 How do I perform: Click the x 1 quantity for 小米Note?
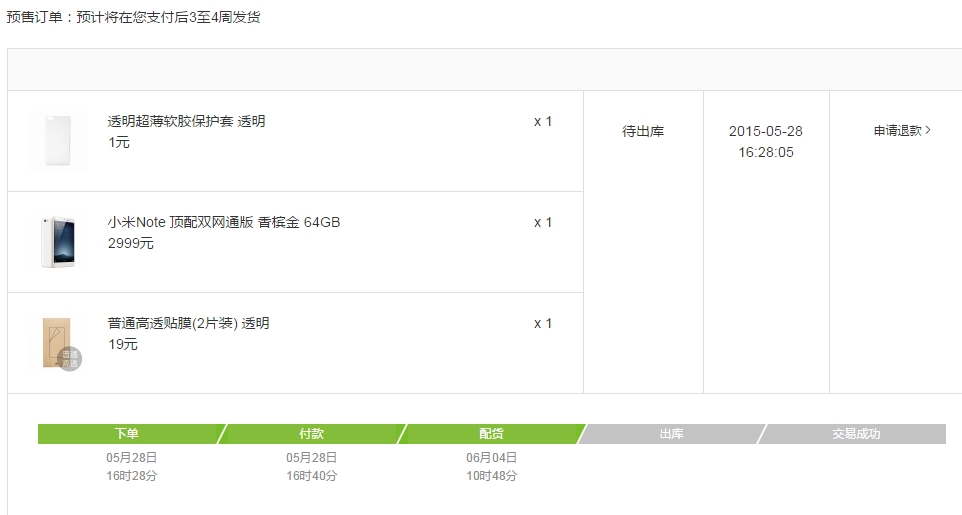[x=543, y=222]
